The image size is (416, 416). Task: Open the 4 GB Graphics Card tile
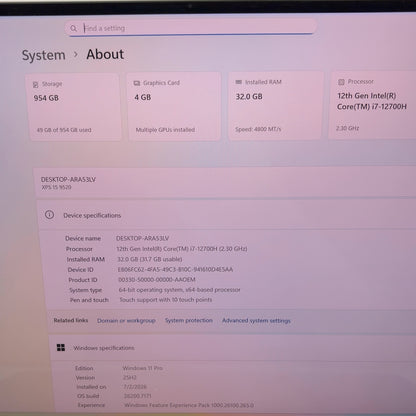pos(174,107)
